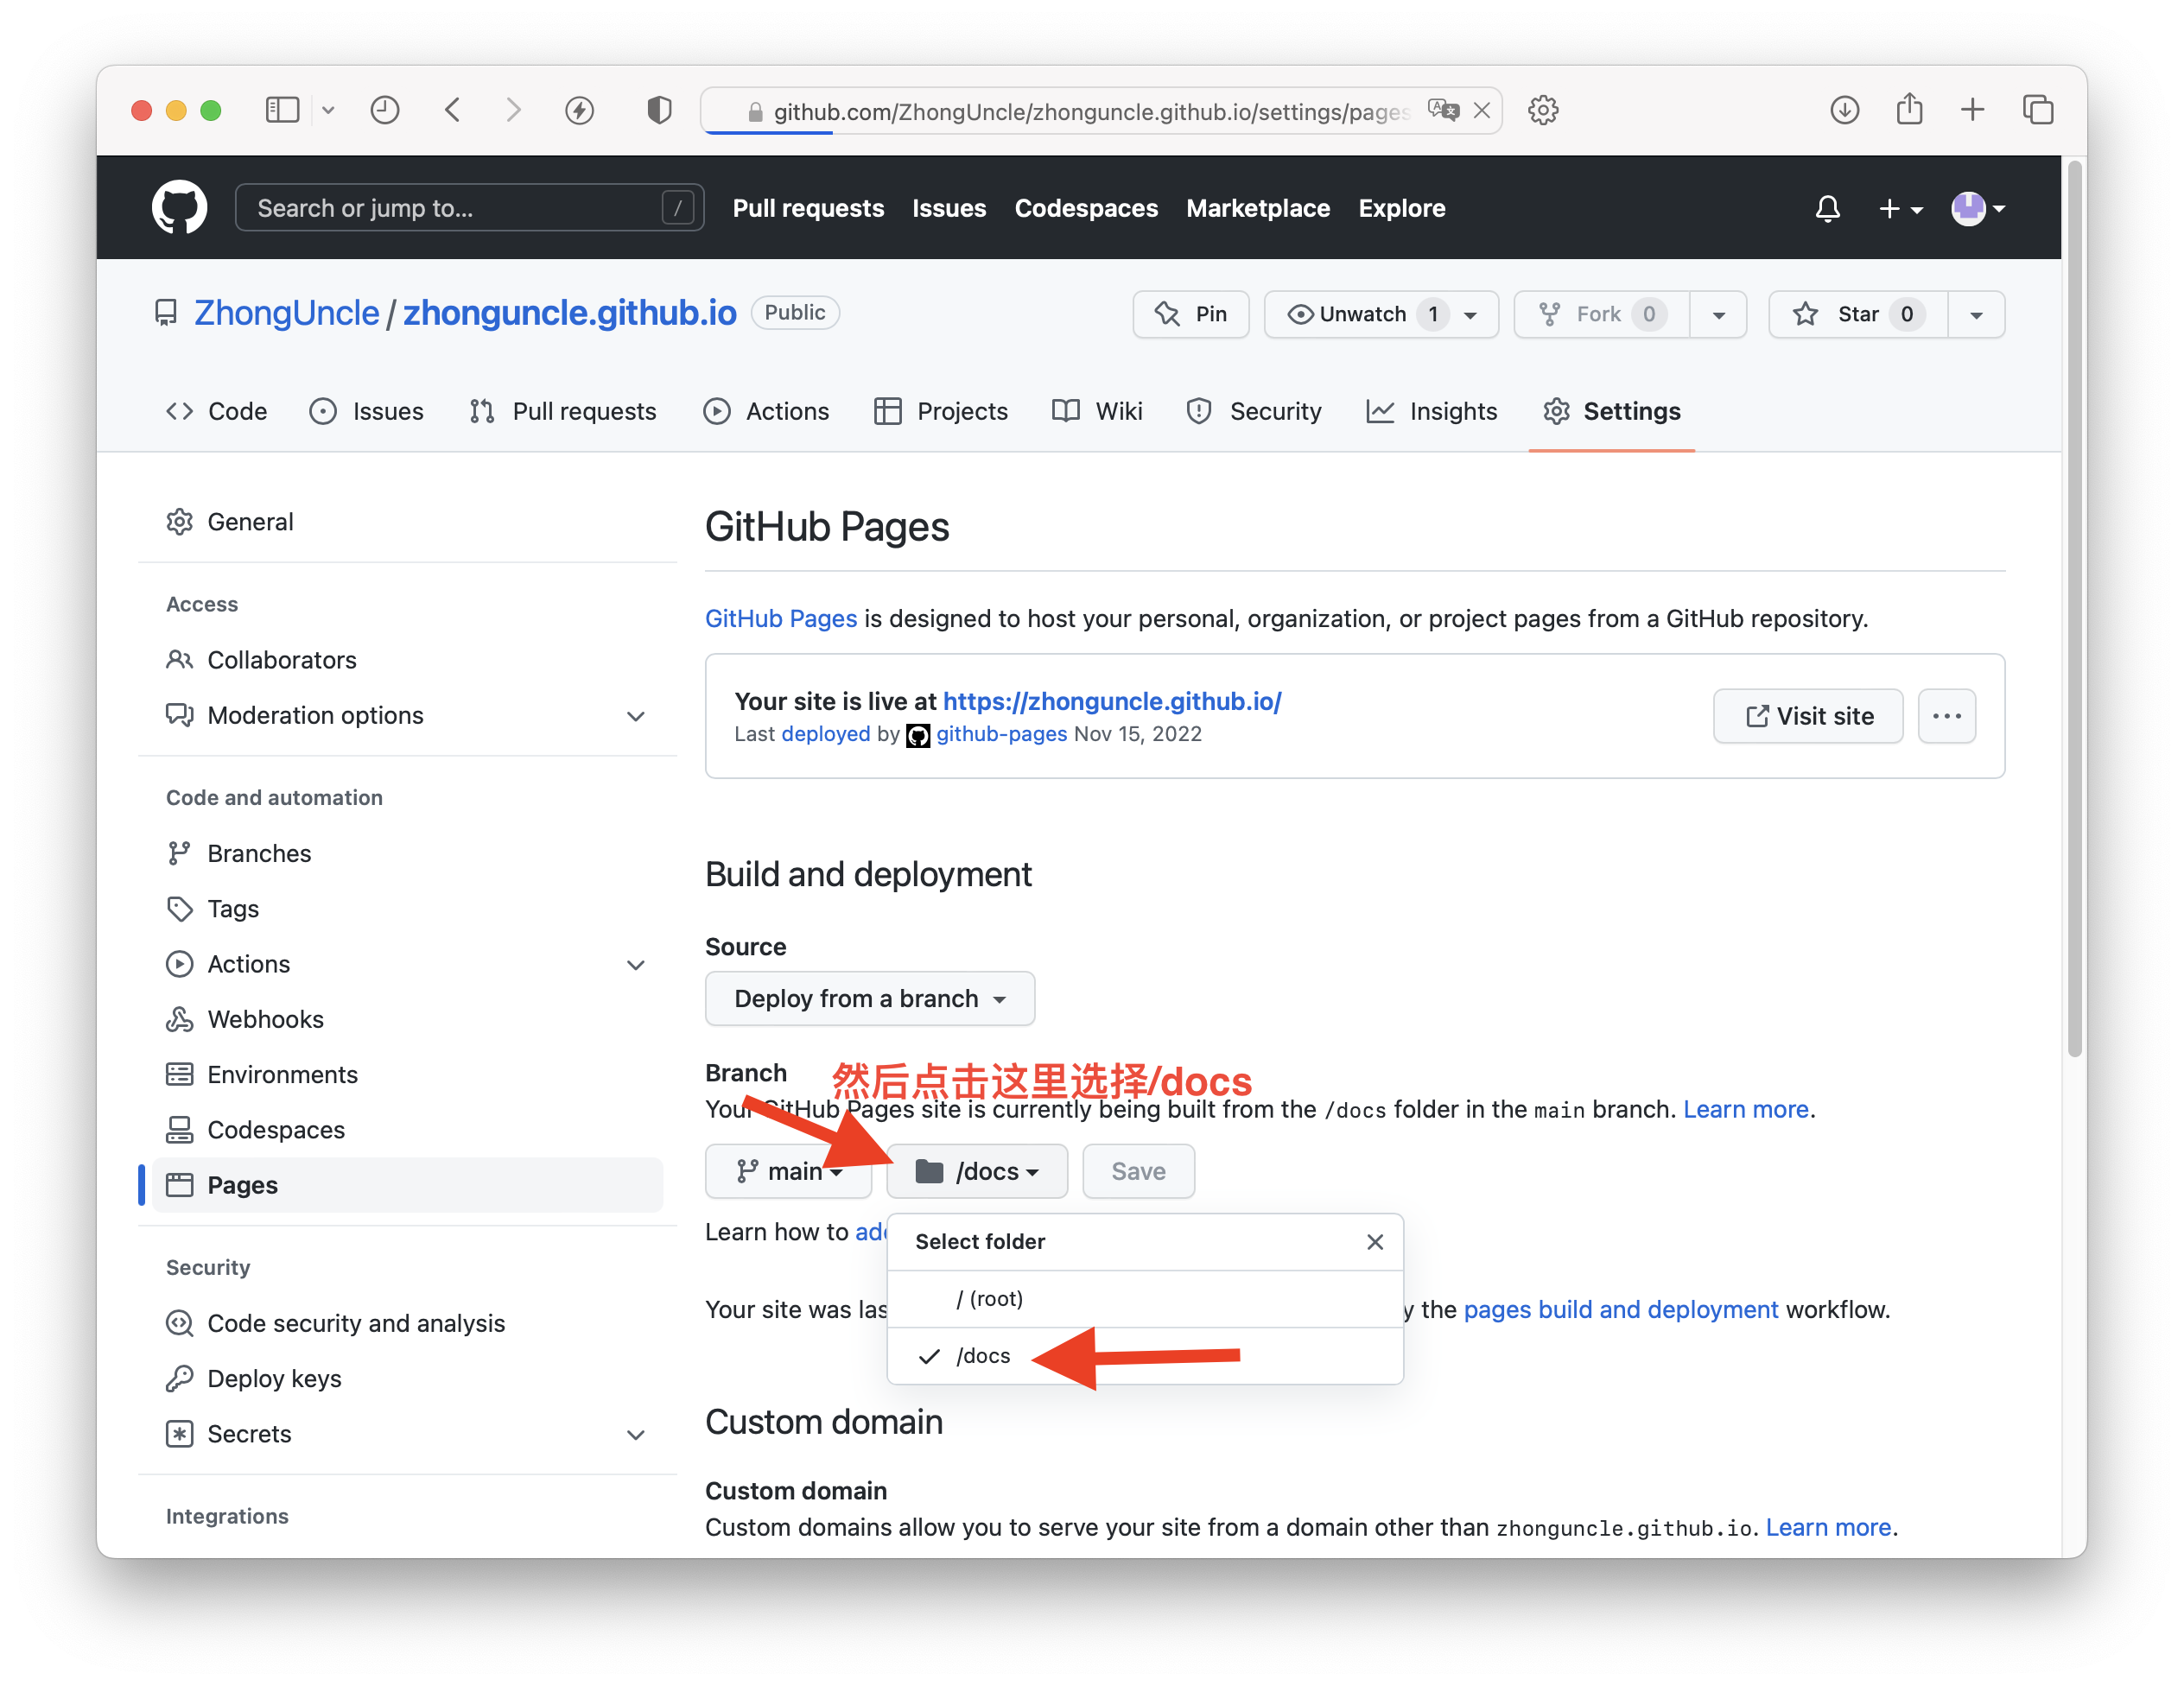Click Safari's sidebar toggle icon
This screenshot has height=1686, width=2184.
pyautogui.click(x=282, y=110)
